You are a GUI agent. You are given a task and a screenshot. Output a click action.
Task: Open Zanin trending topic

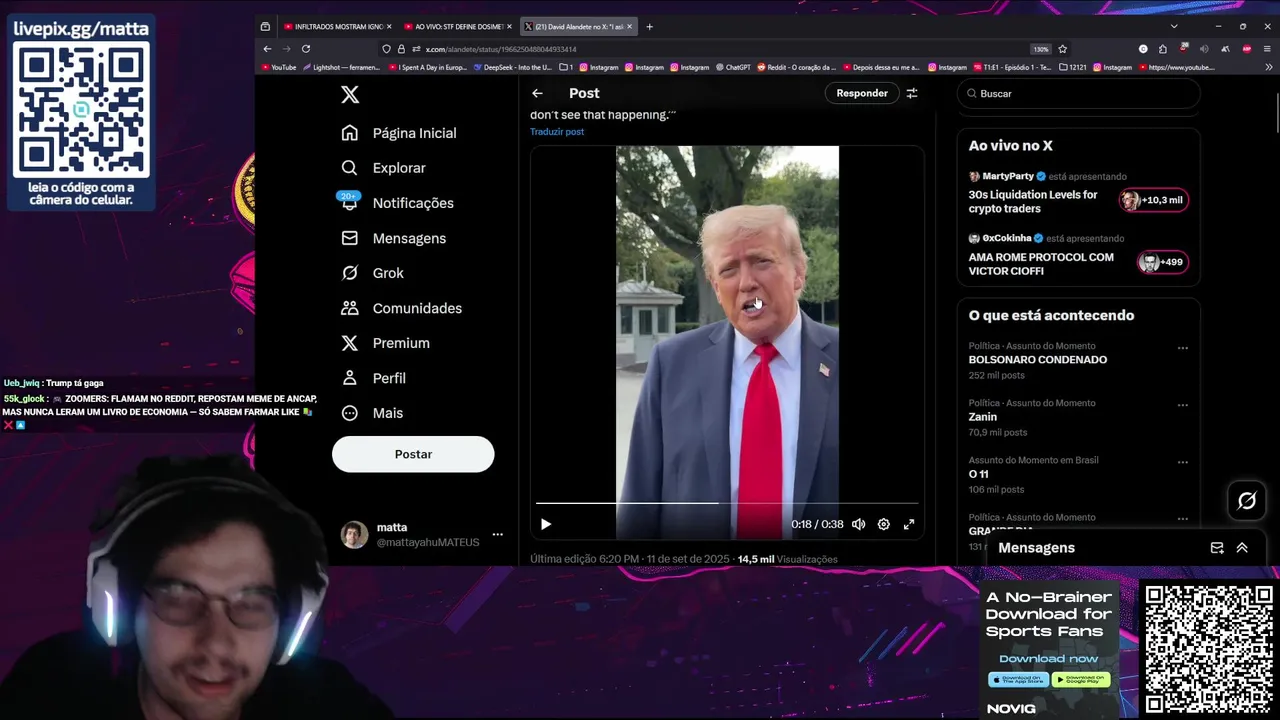point(983,417)
